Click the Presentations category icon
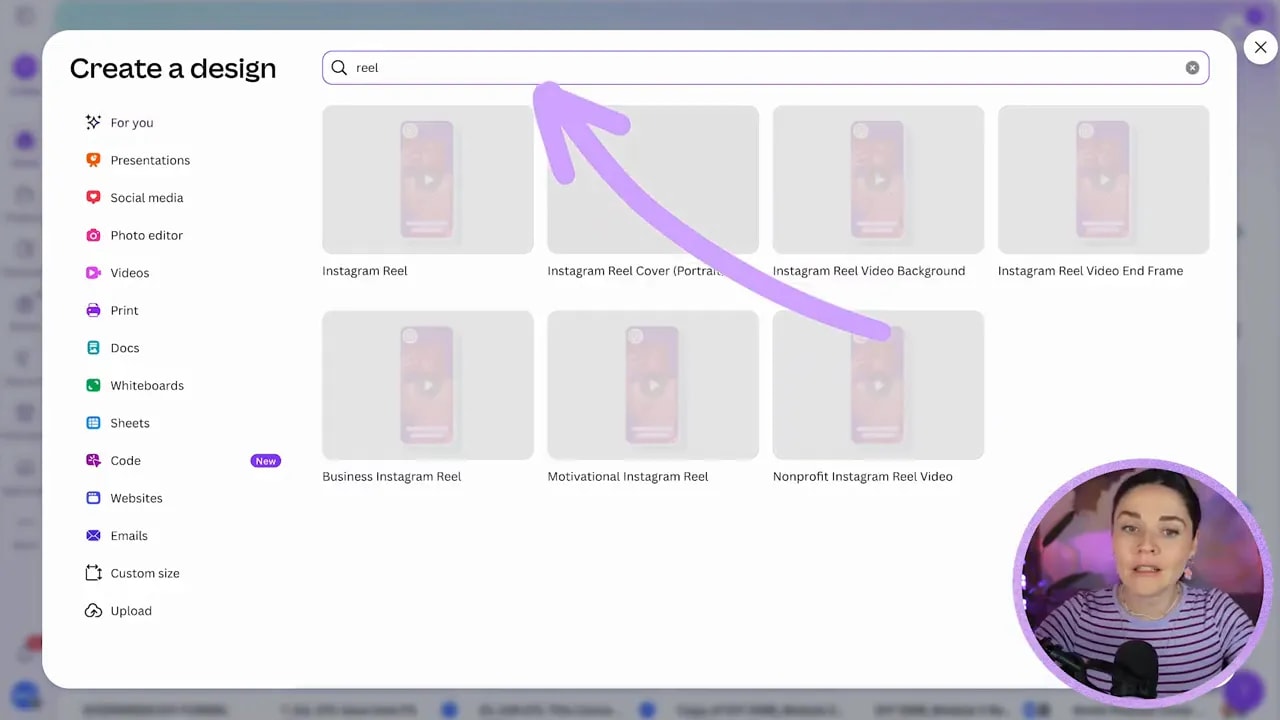The image size is (1280, 720). click(93, 160)
